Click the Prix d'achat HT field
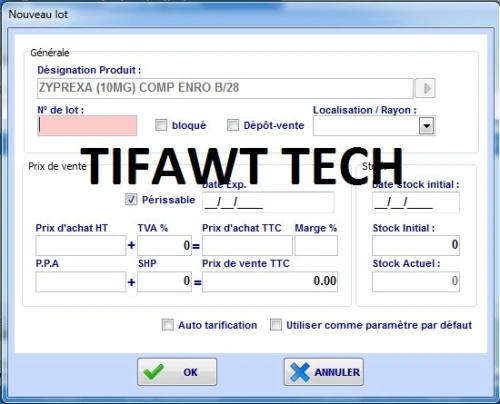The width and height of the screenshot is (500, 404). [81, 245]
